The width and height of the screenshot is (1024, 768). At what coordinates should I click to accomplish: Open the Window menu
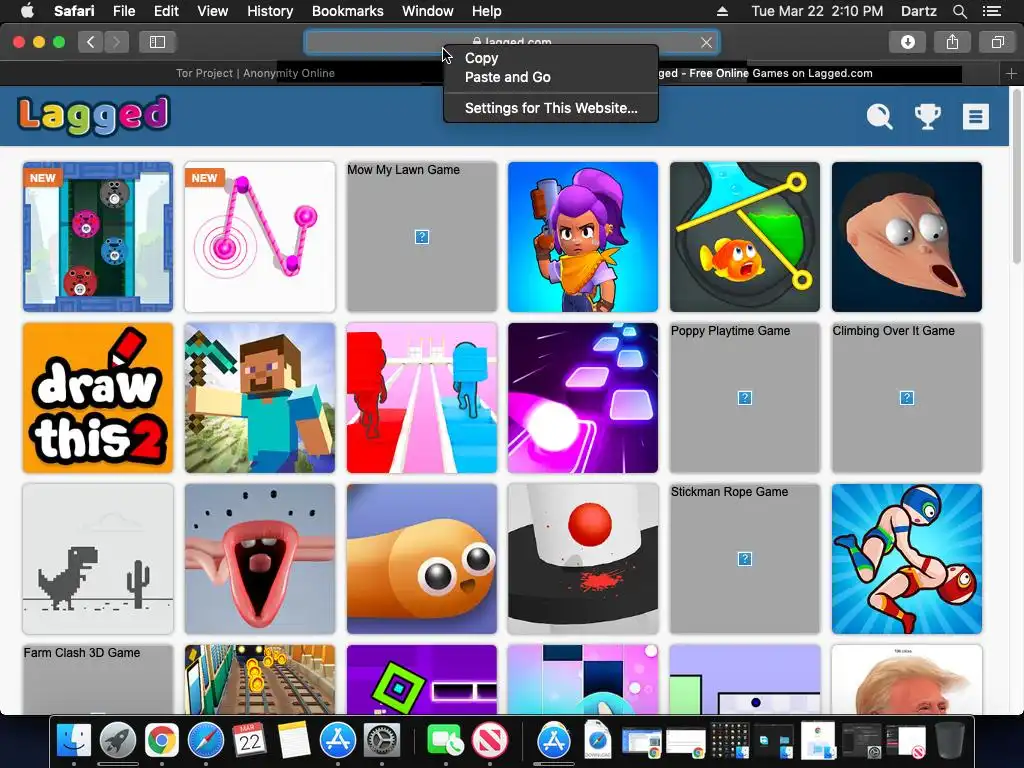click(x=428, y=11)
